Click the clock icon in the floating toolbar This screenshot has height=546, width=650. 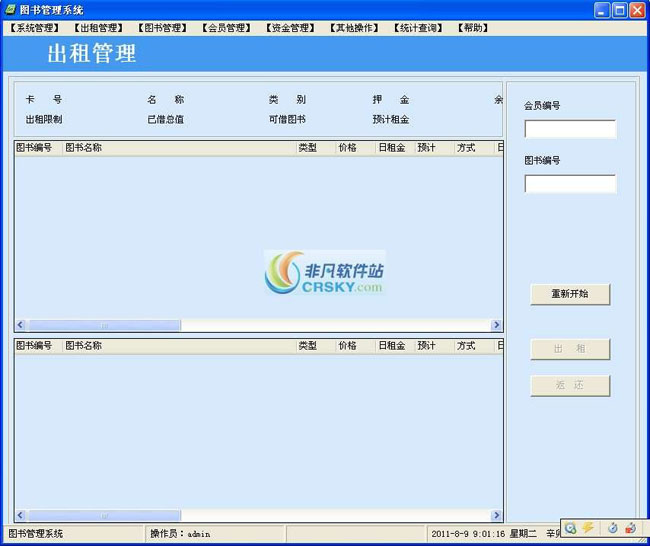pyautogui.click(x=571, y=528)
